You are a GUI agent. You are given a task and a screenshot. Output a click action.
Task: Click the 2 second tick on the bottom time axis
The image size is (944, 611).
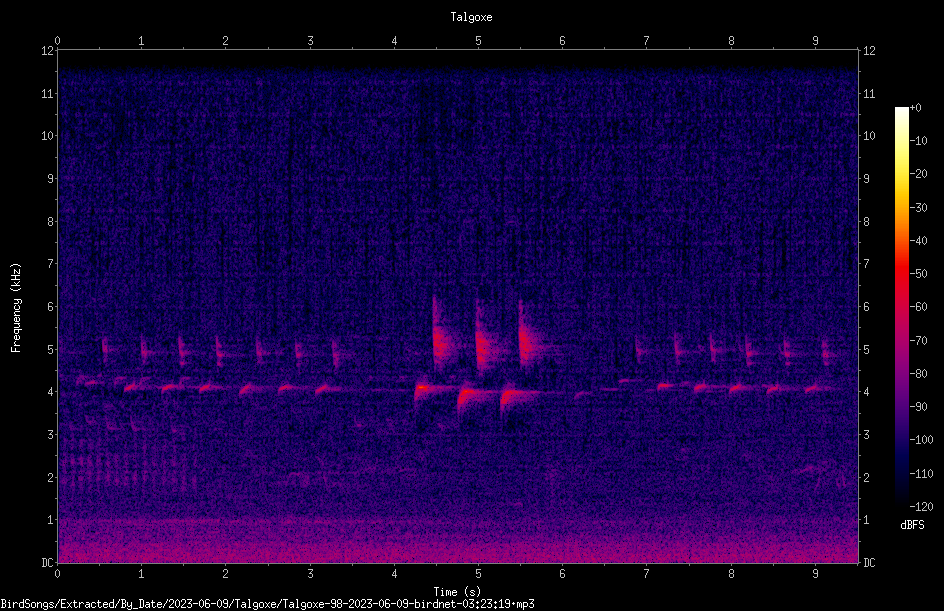[225, 574]
